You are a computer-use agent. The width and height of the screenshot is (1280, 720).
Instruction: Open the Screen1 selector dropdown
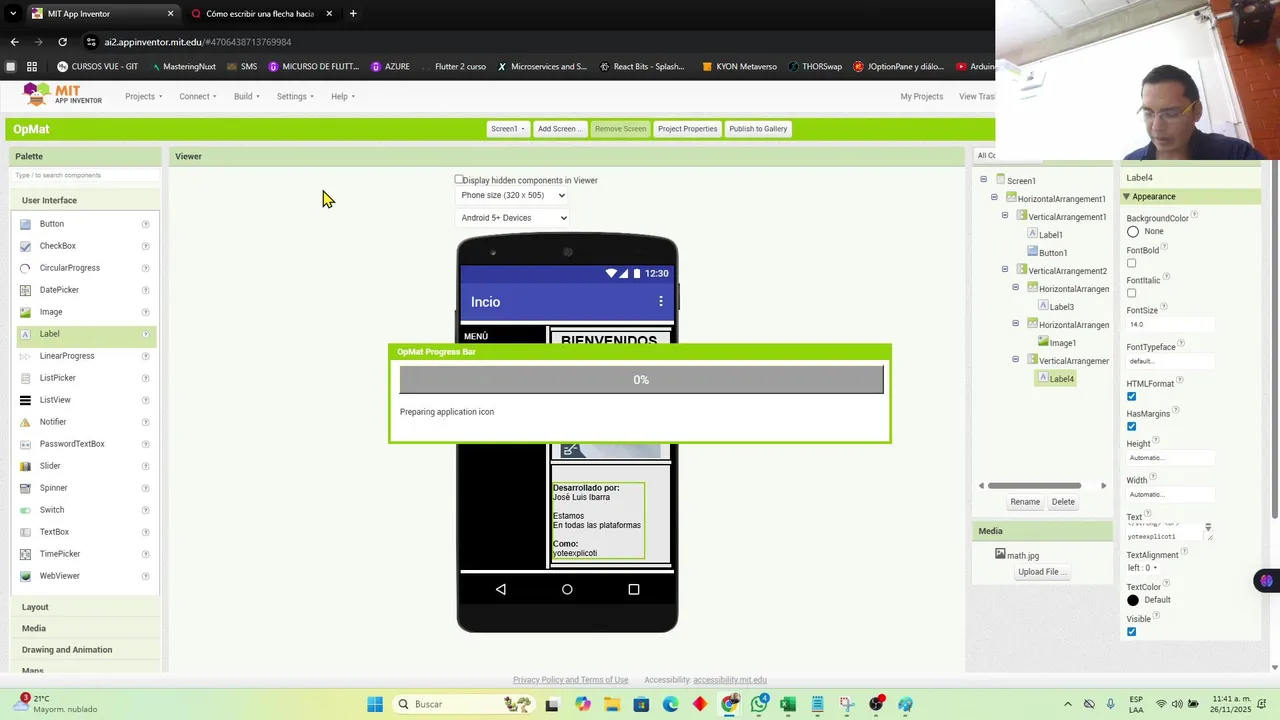coord(508,129)
